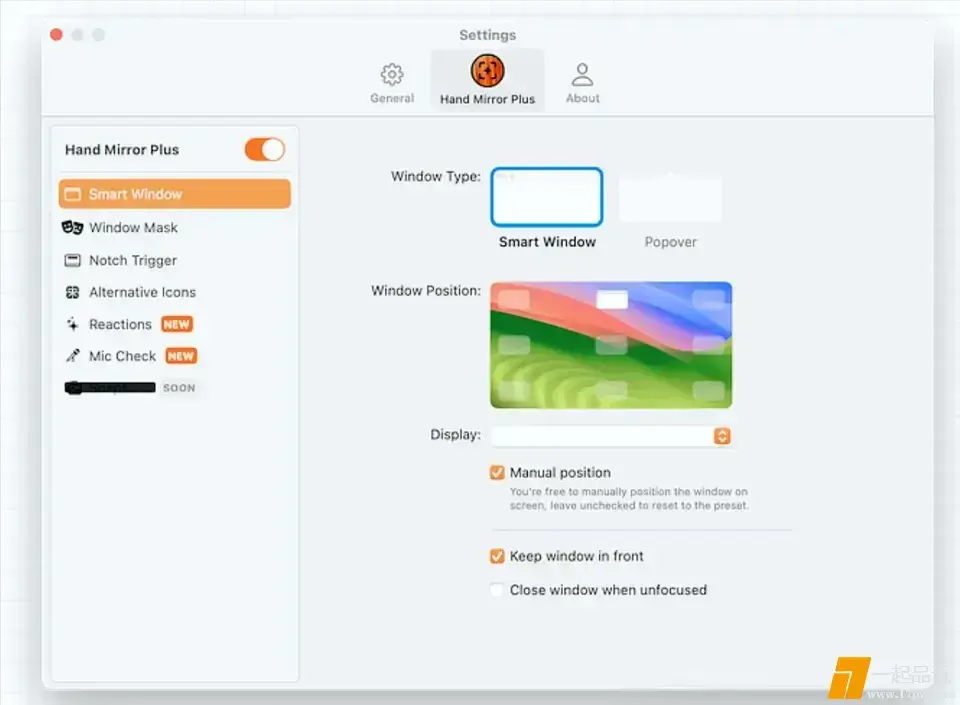
Task: Click the Window Mask theater masks icon
Action: [72, 228]
